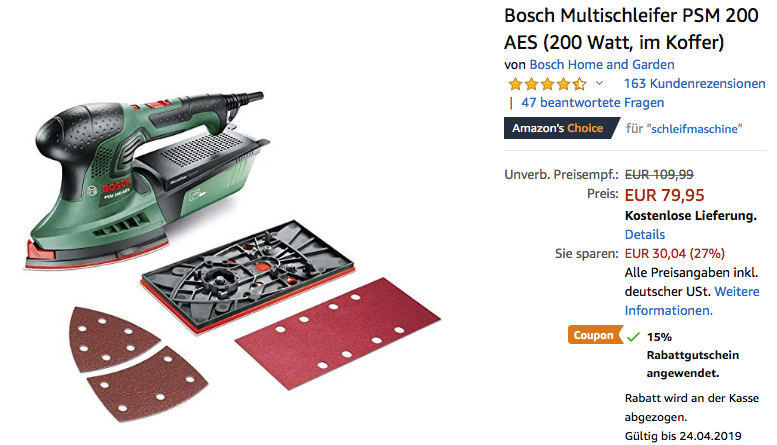Open the delivery Details link
777x445 pixels.
(644, 234)
